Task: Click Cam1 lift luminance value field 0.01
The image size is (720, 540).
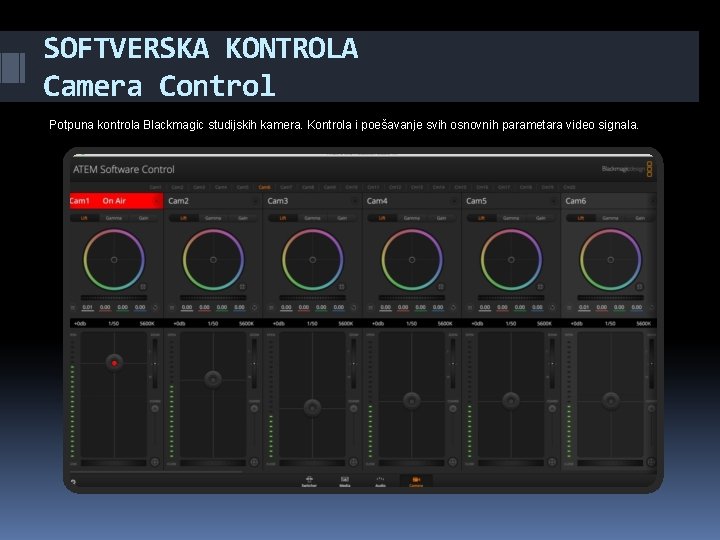Action: click(87, 307)
